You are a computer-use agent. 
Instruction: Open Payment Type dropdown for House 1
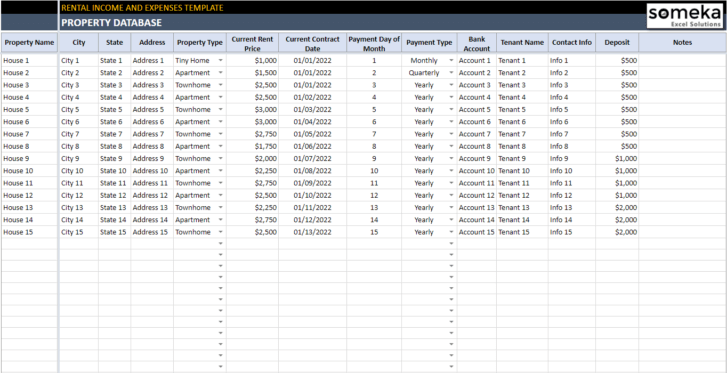(x=451, y=60)
